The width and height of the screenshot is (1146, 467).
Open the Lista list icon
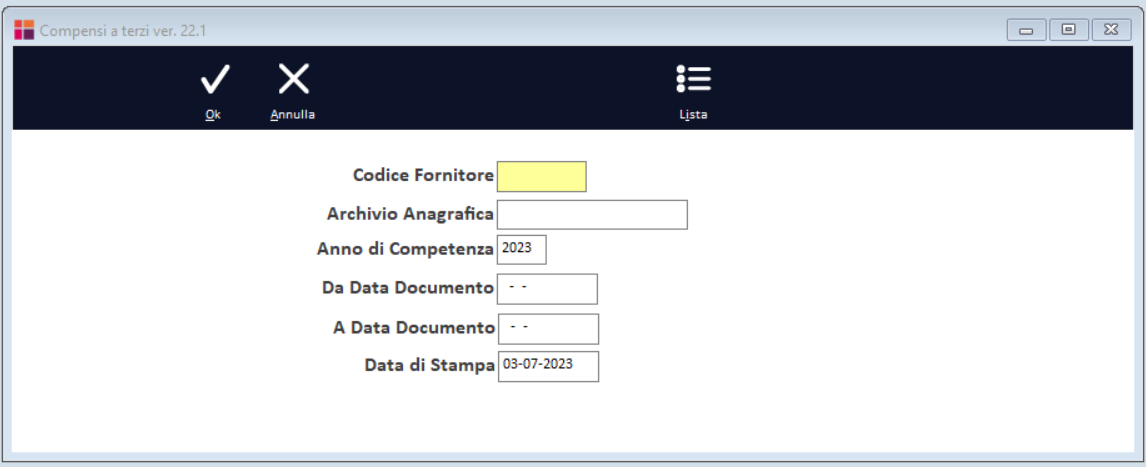pos(693,79)
